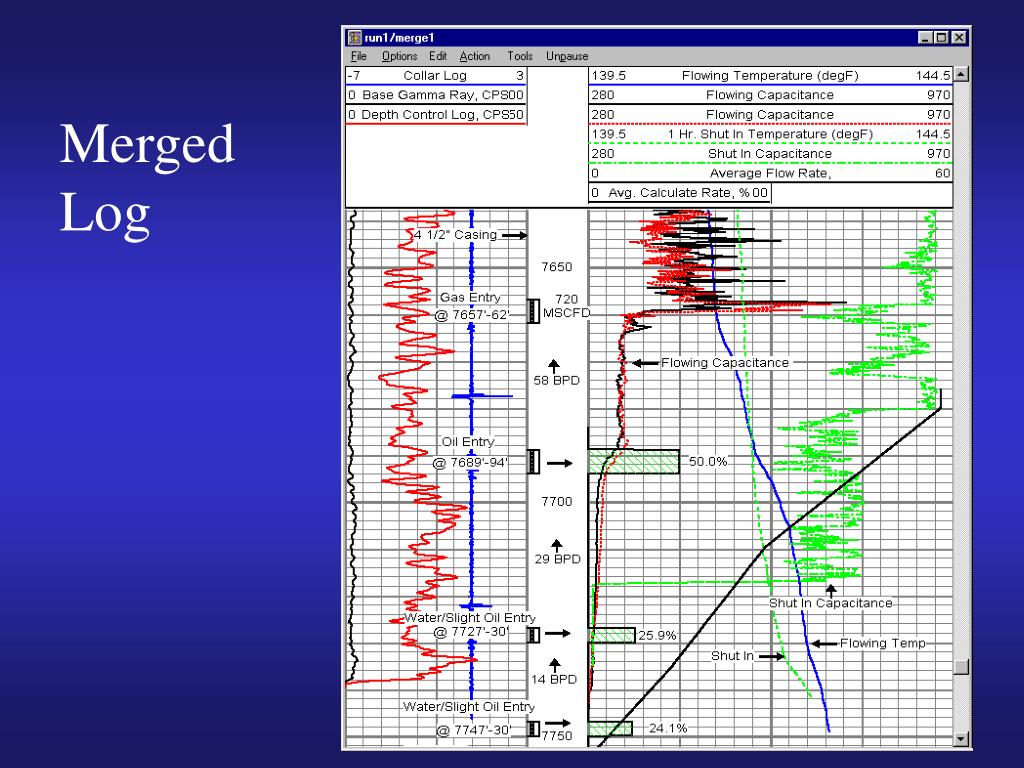Click the 4 1/2" Casing annotation

[x=455, y=235]
